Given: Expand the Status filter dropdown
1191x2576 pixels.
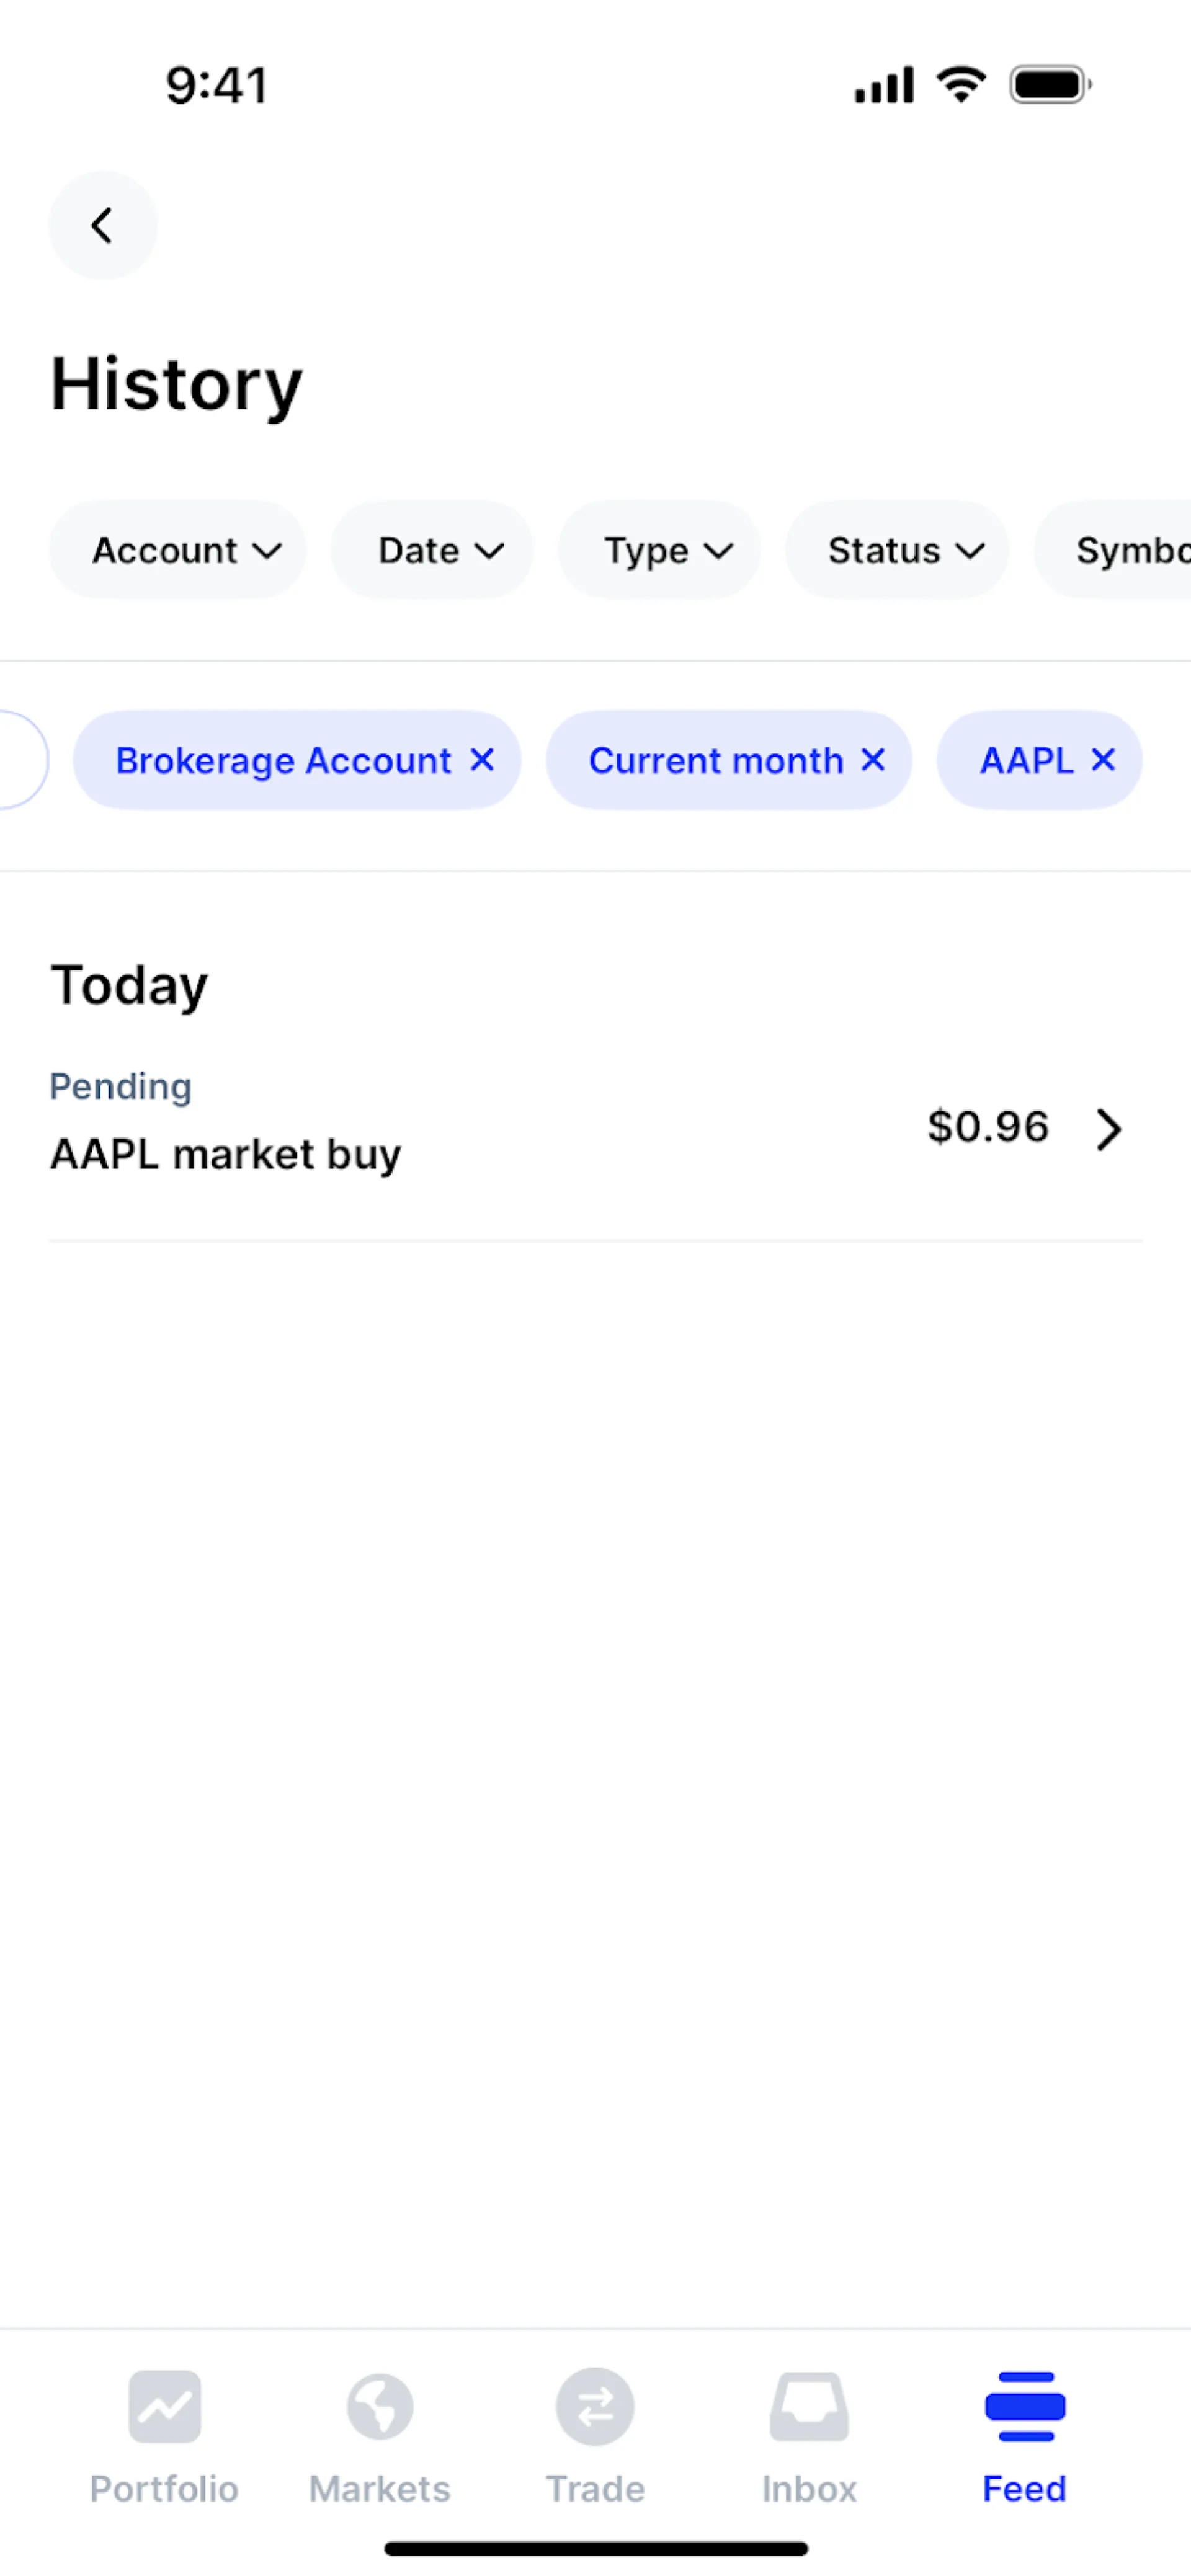Looking at the screenshot, I should [x=897, y=550].
